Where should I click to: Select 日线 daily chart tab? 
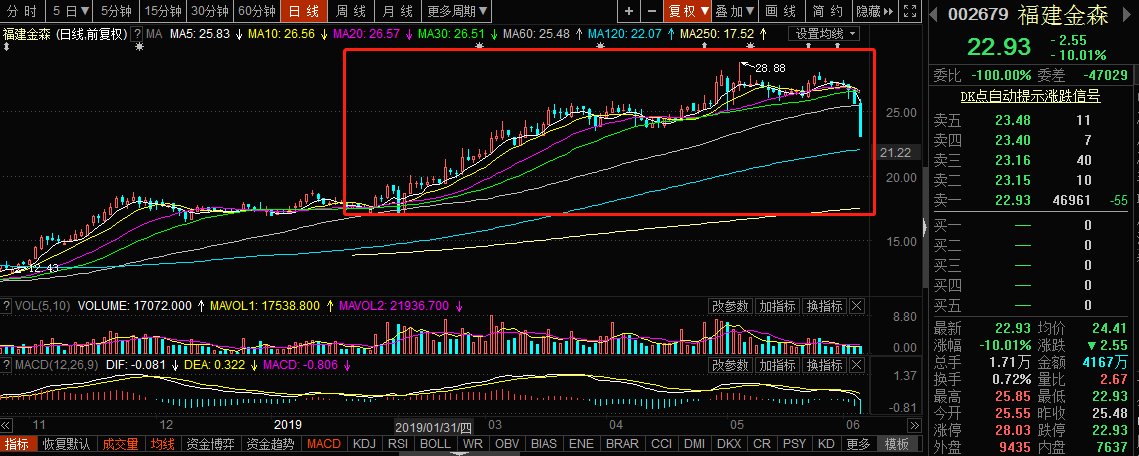point(303,11)
